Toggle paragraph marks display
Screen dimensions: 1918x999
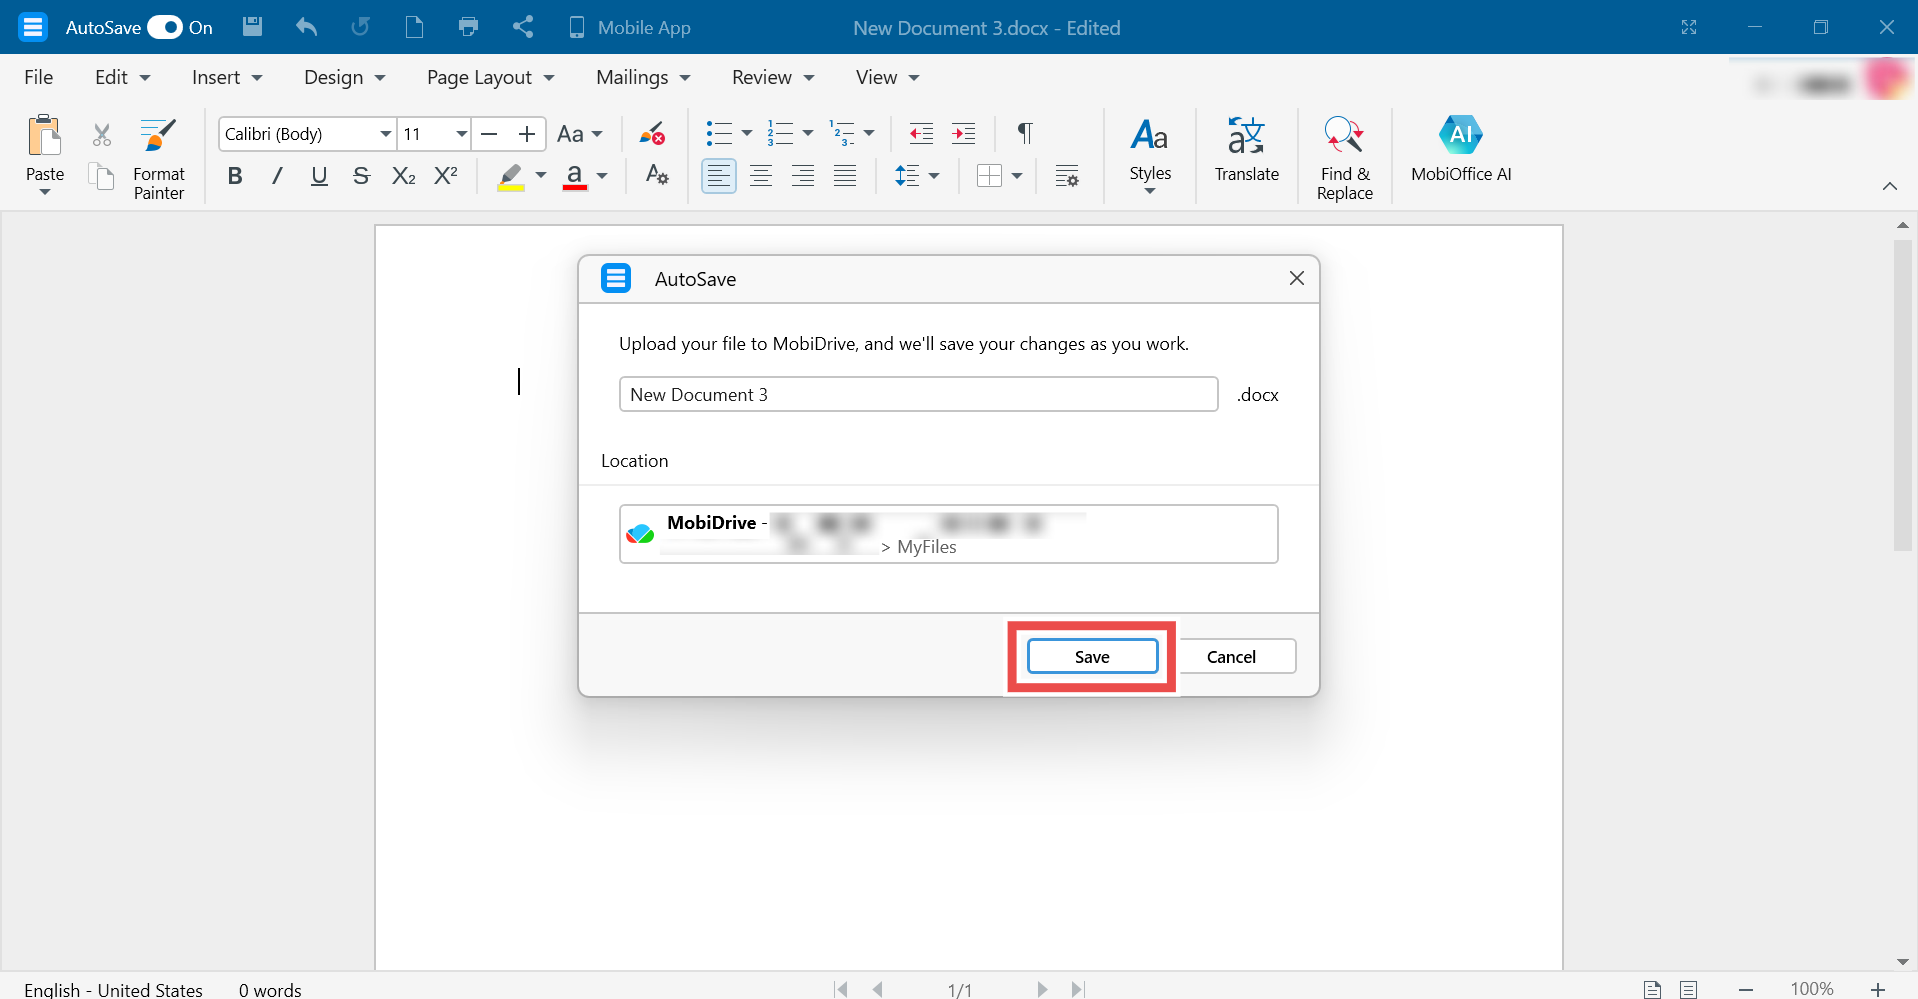(1025, 134)
